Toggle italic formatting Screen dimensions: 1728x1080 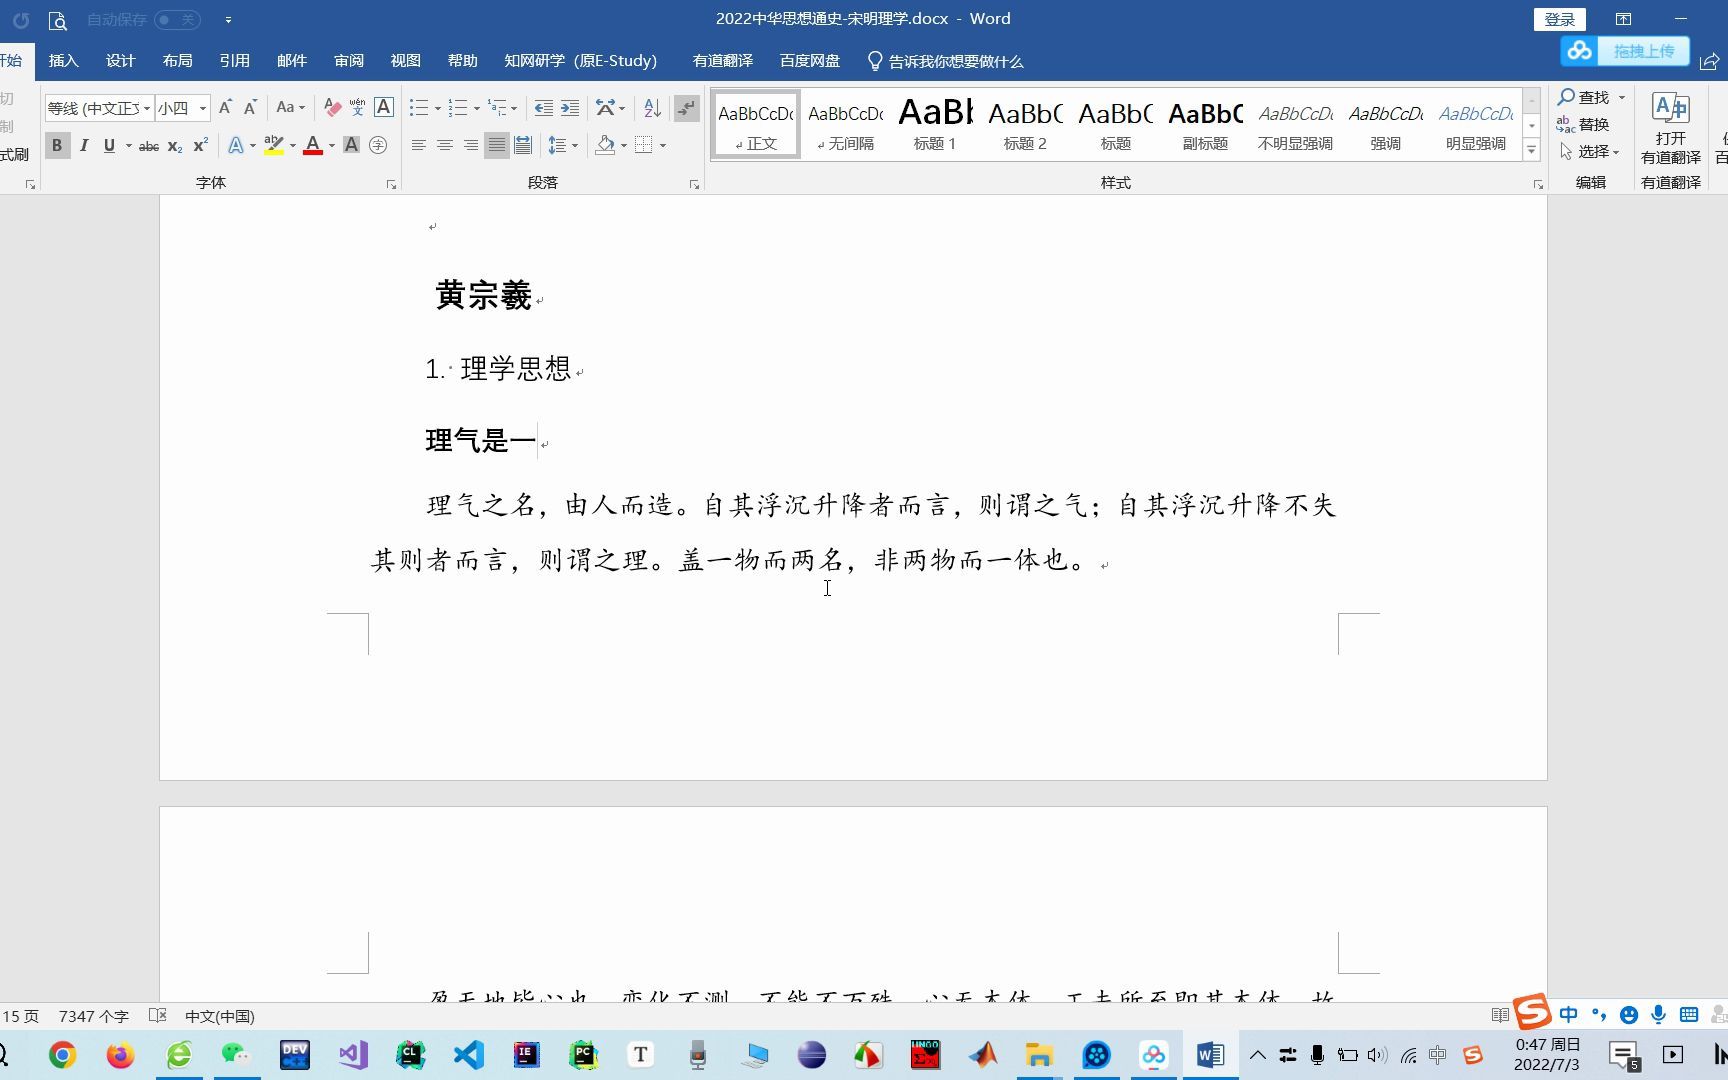click(84, 146)
